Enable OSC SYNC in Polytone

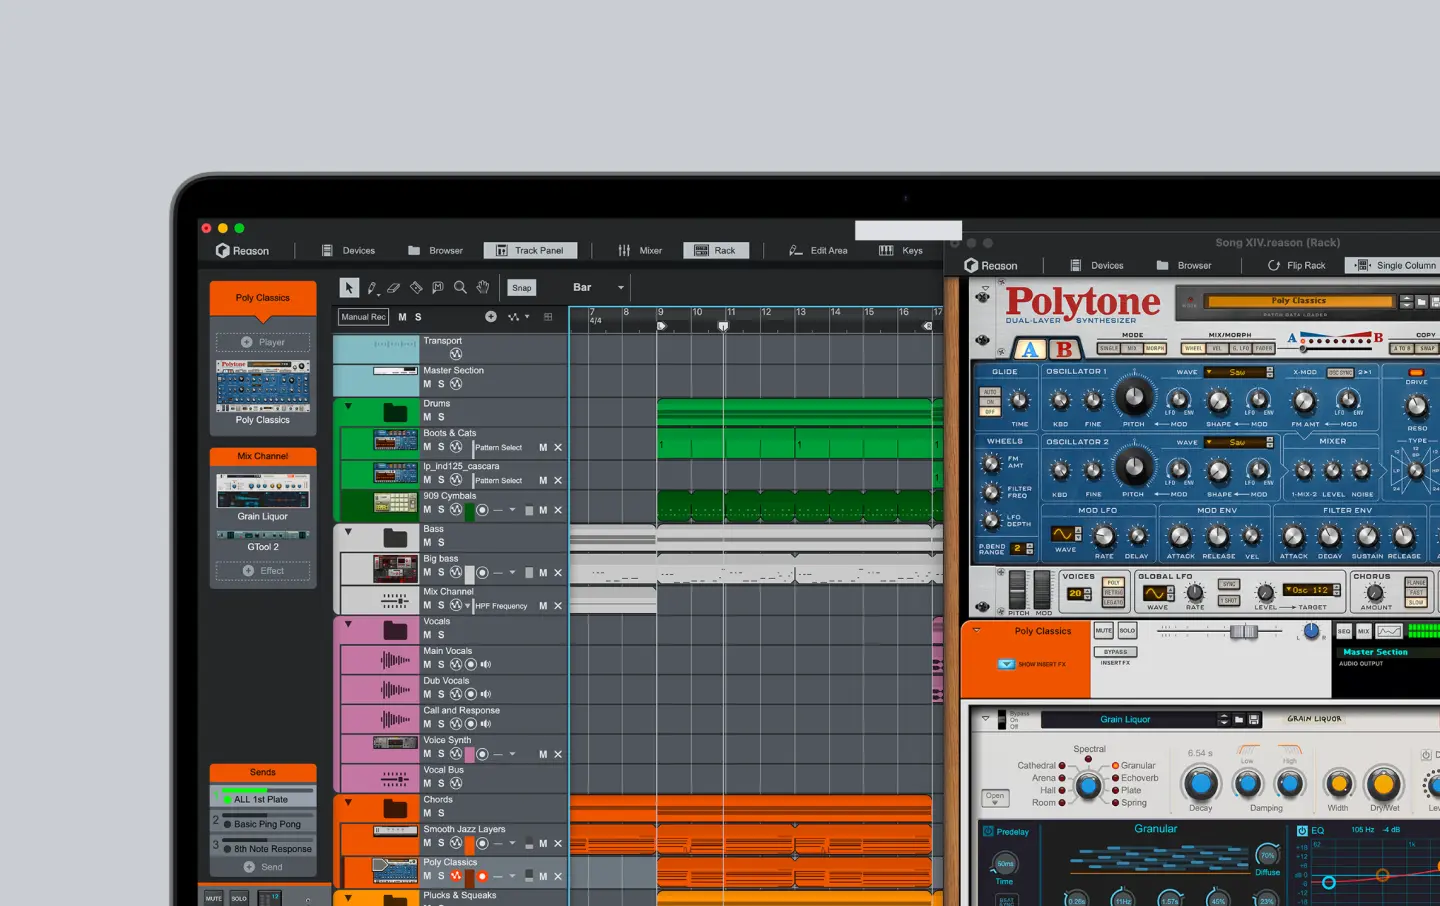tap(1340, 373)
